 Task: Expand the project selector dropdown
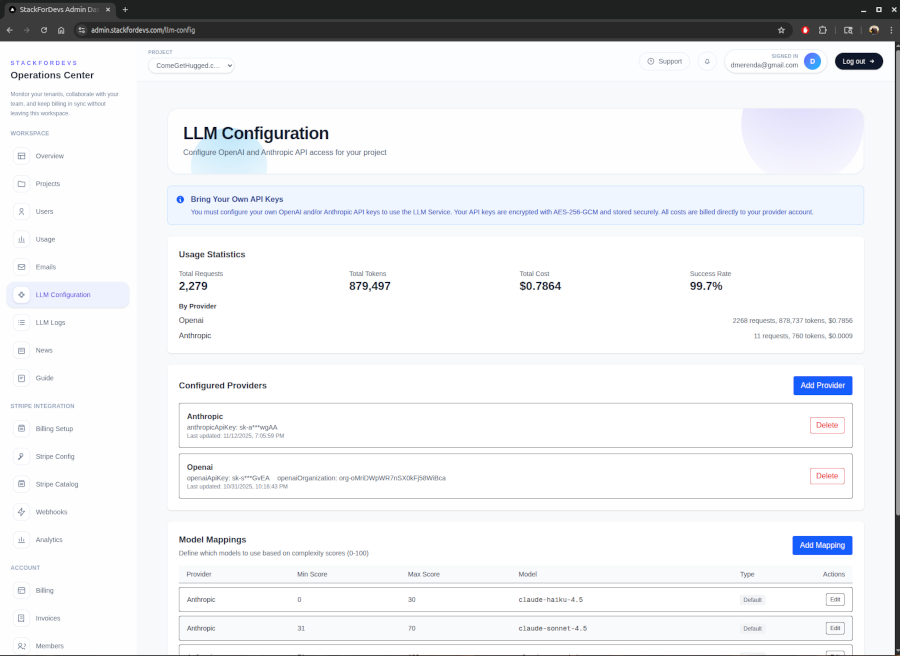pyautogui.click(x=191, y=65)
